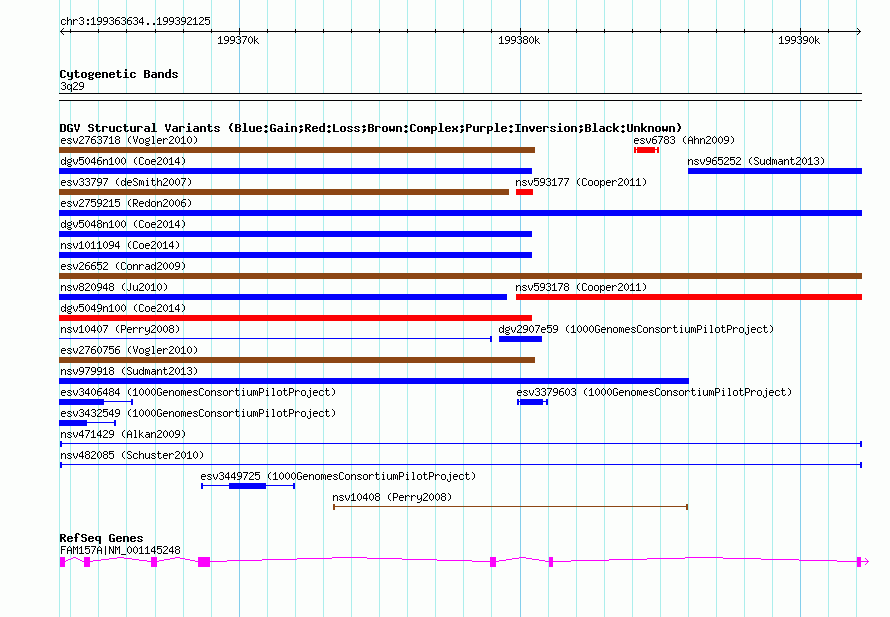
Task: Click dgv5048n100 (Coe2014) label
Action: pos(123,224)
